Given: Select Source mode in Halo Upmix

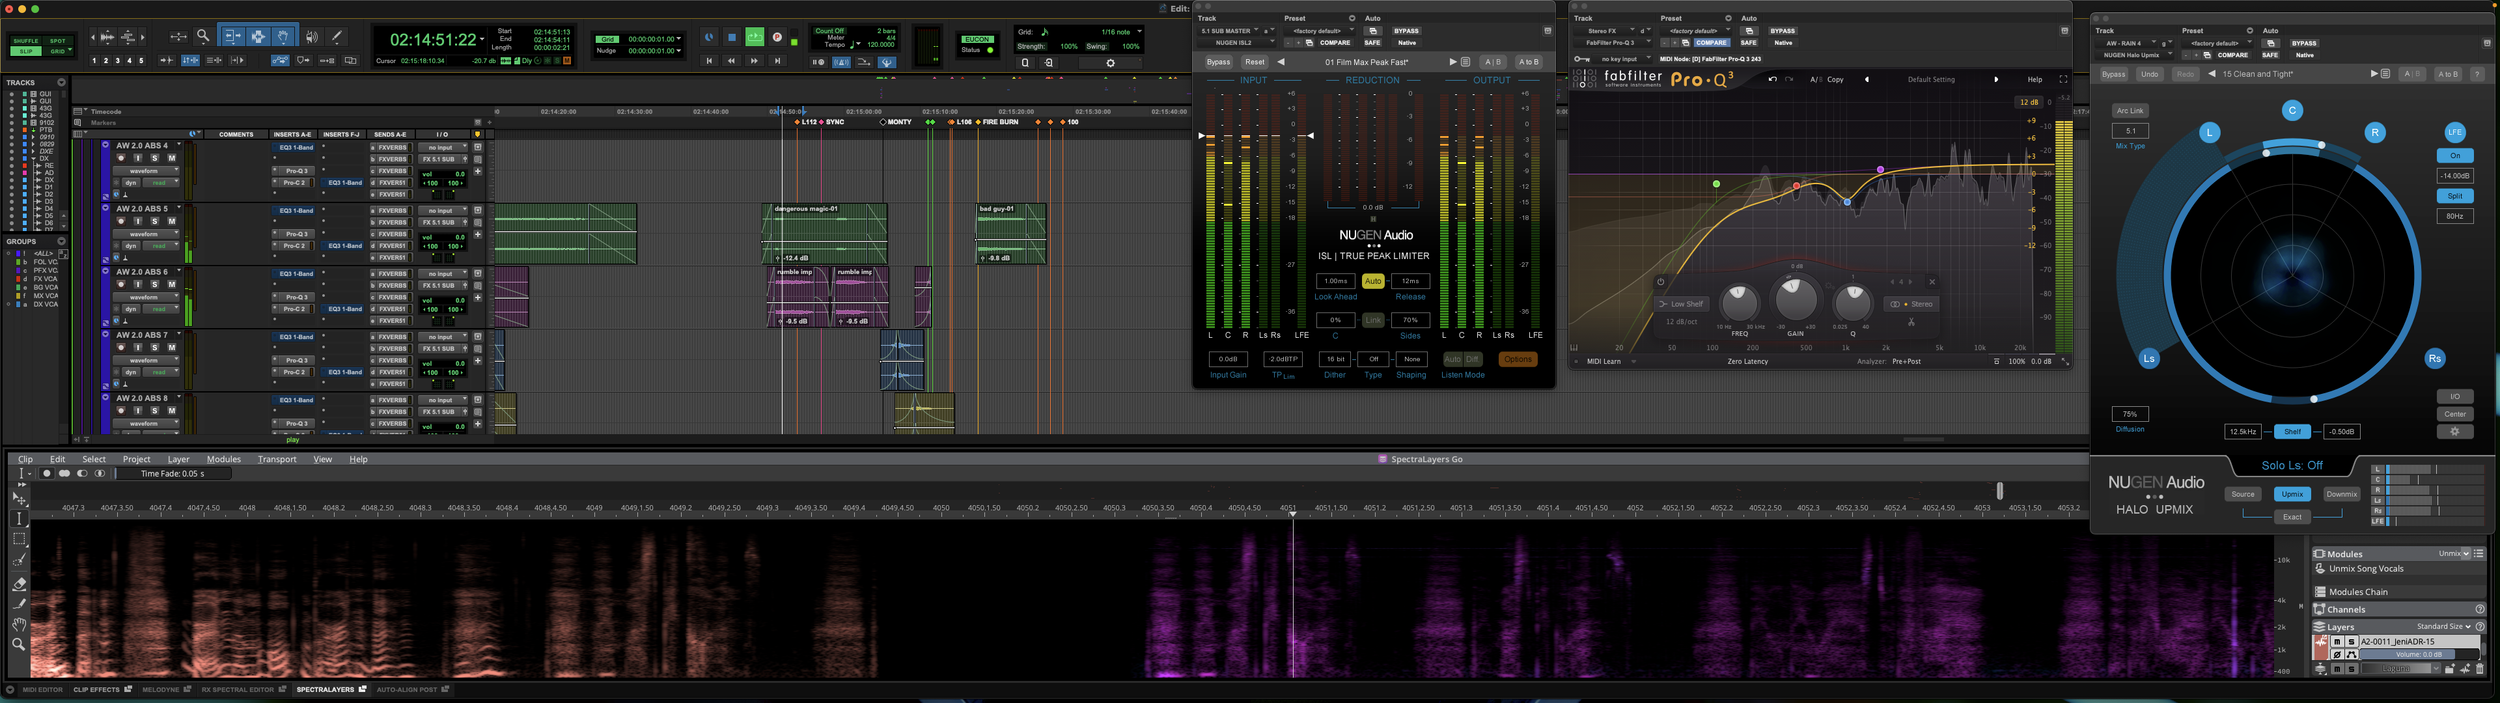Looking at the screenshot, I should pos(2243,494).
